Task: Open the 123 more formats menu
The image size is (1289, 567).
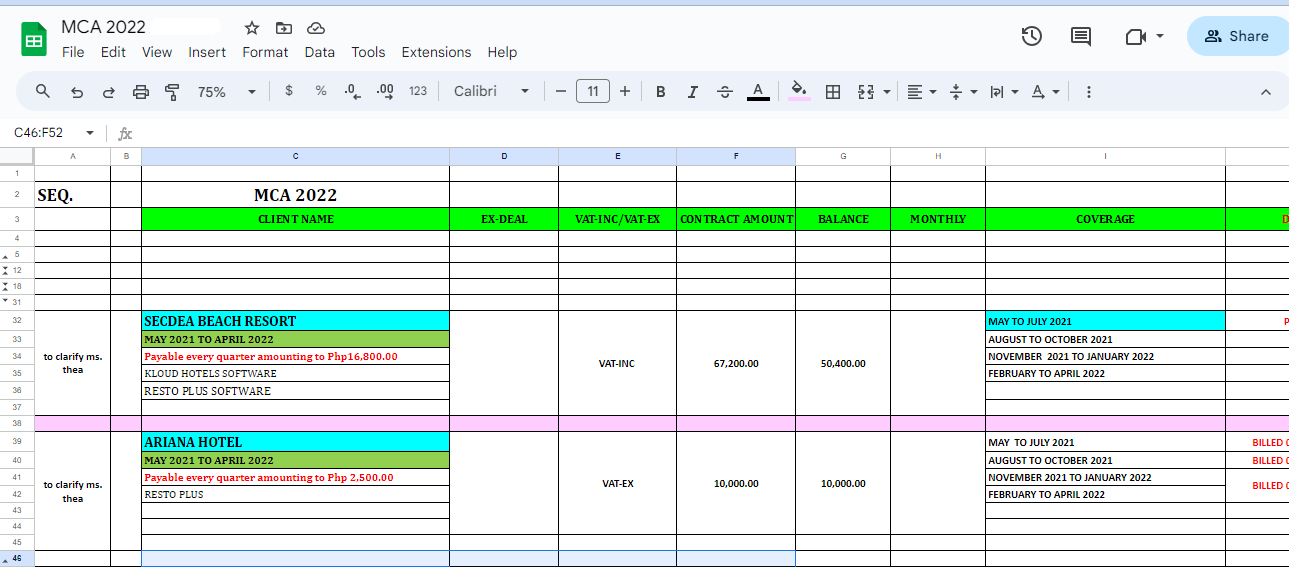Action: 418,91
